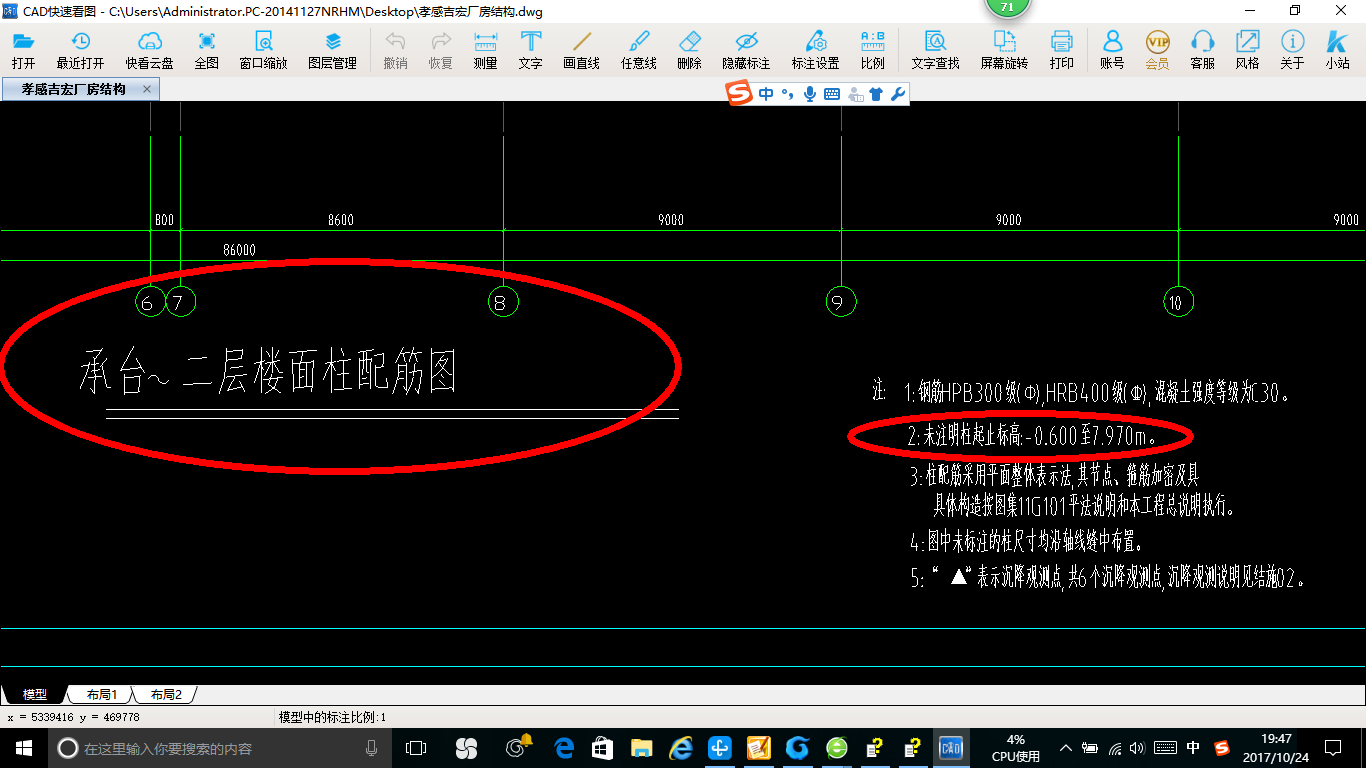Viewport: 1366px width, 768px height.
Task: Open the Sogou soft keyboard
Action: [832, 94]
